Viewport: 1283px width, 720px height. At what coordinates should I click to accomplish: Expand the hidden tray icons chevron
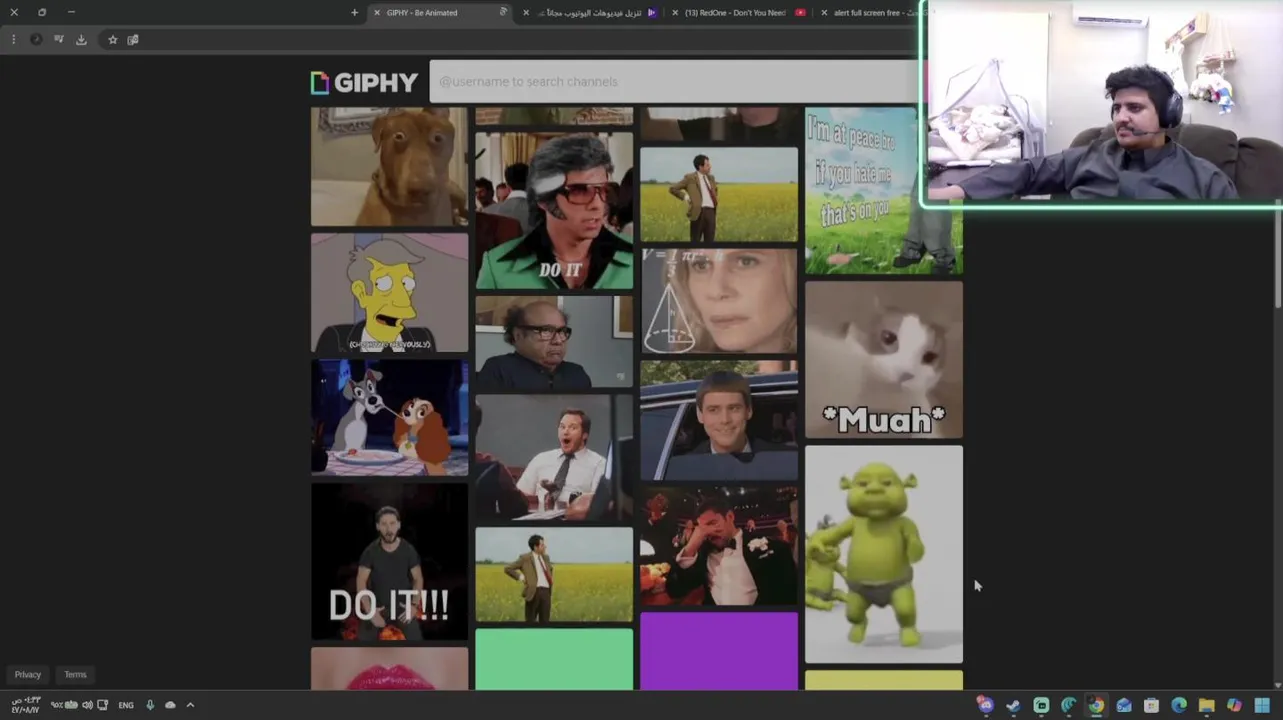click(190, 705)
